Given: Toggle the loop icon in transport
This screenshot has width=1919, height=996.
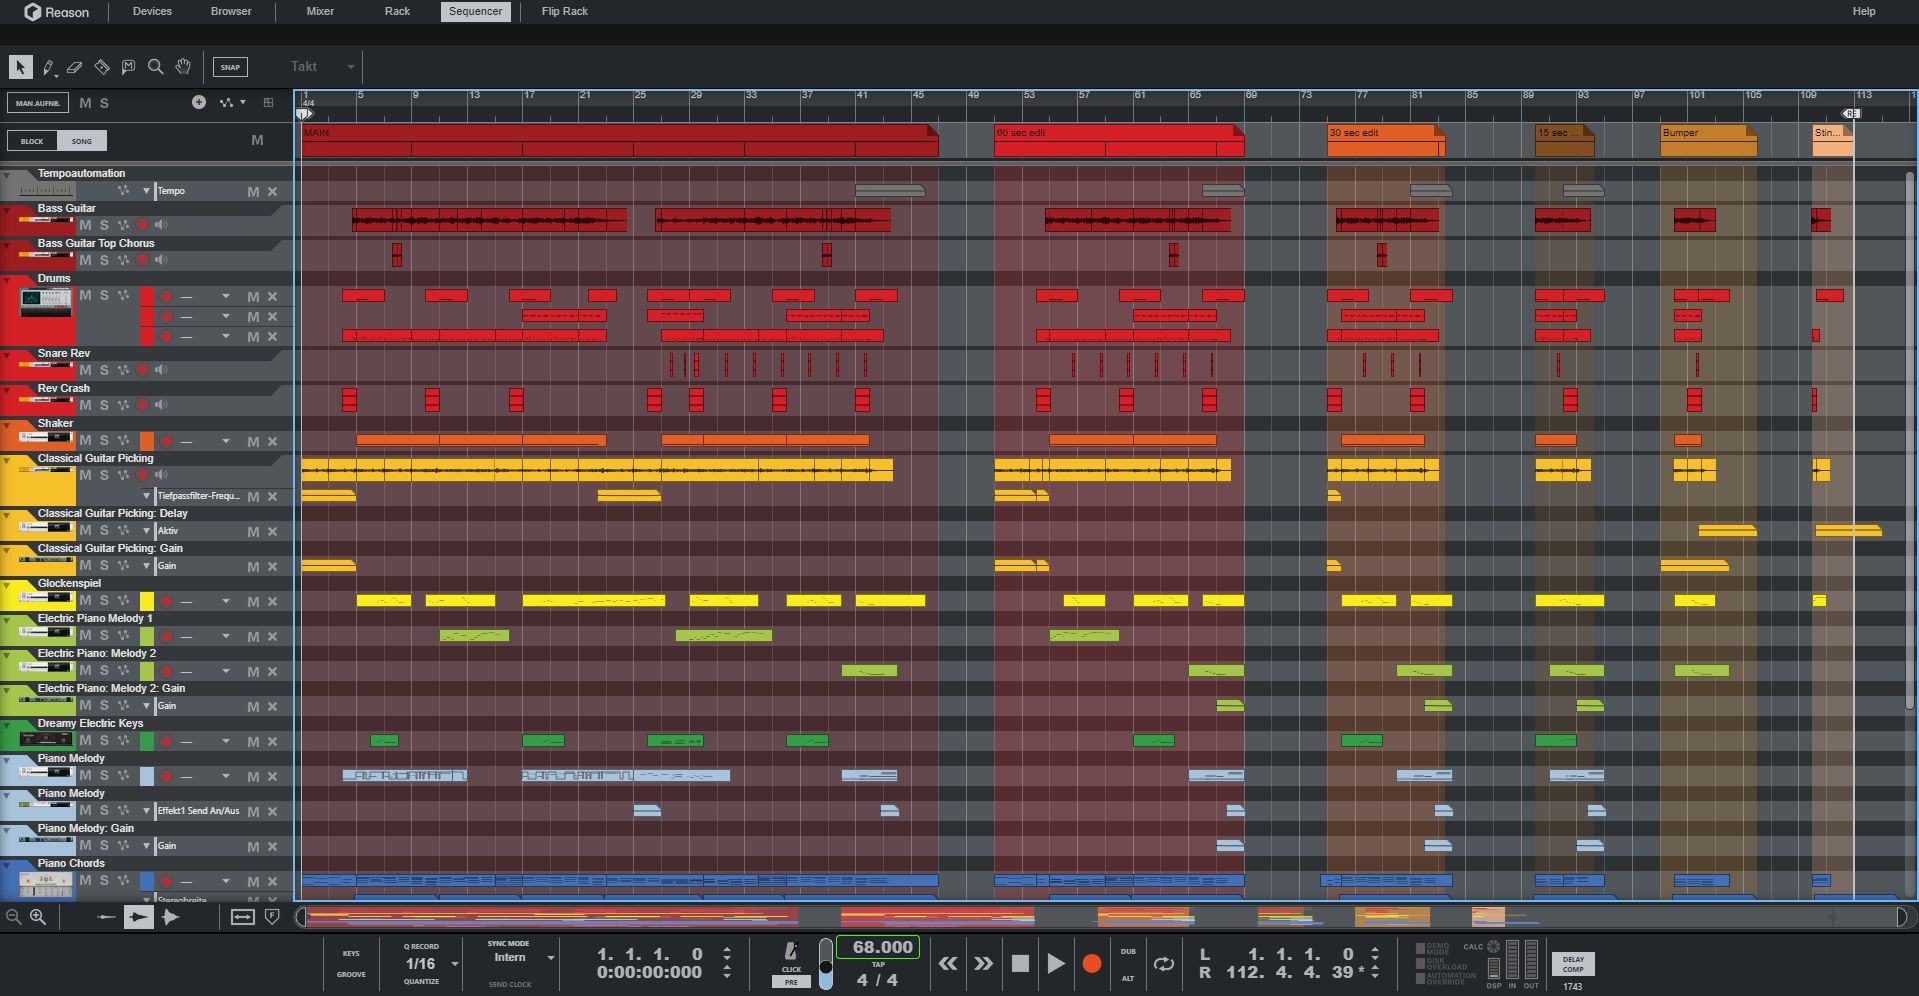Looking at the screenshot, I should pos(1164,964).
